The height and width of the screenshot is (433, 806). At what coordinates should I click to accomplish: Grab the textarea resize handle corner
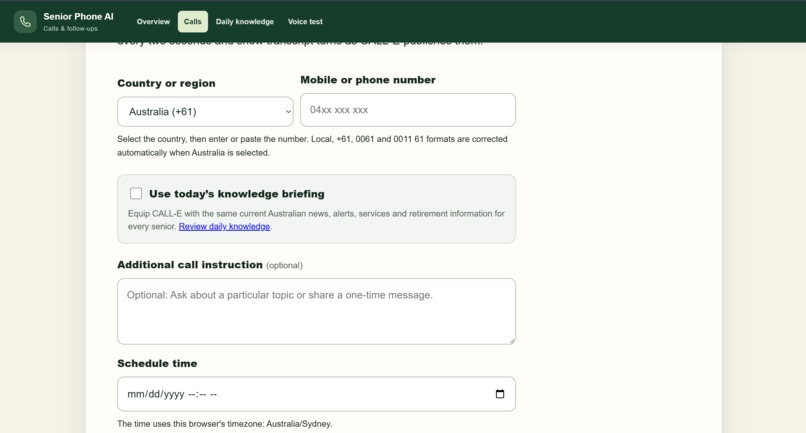tap(511, 340)
